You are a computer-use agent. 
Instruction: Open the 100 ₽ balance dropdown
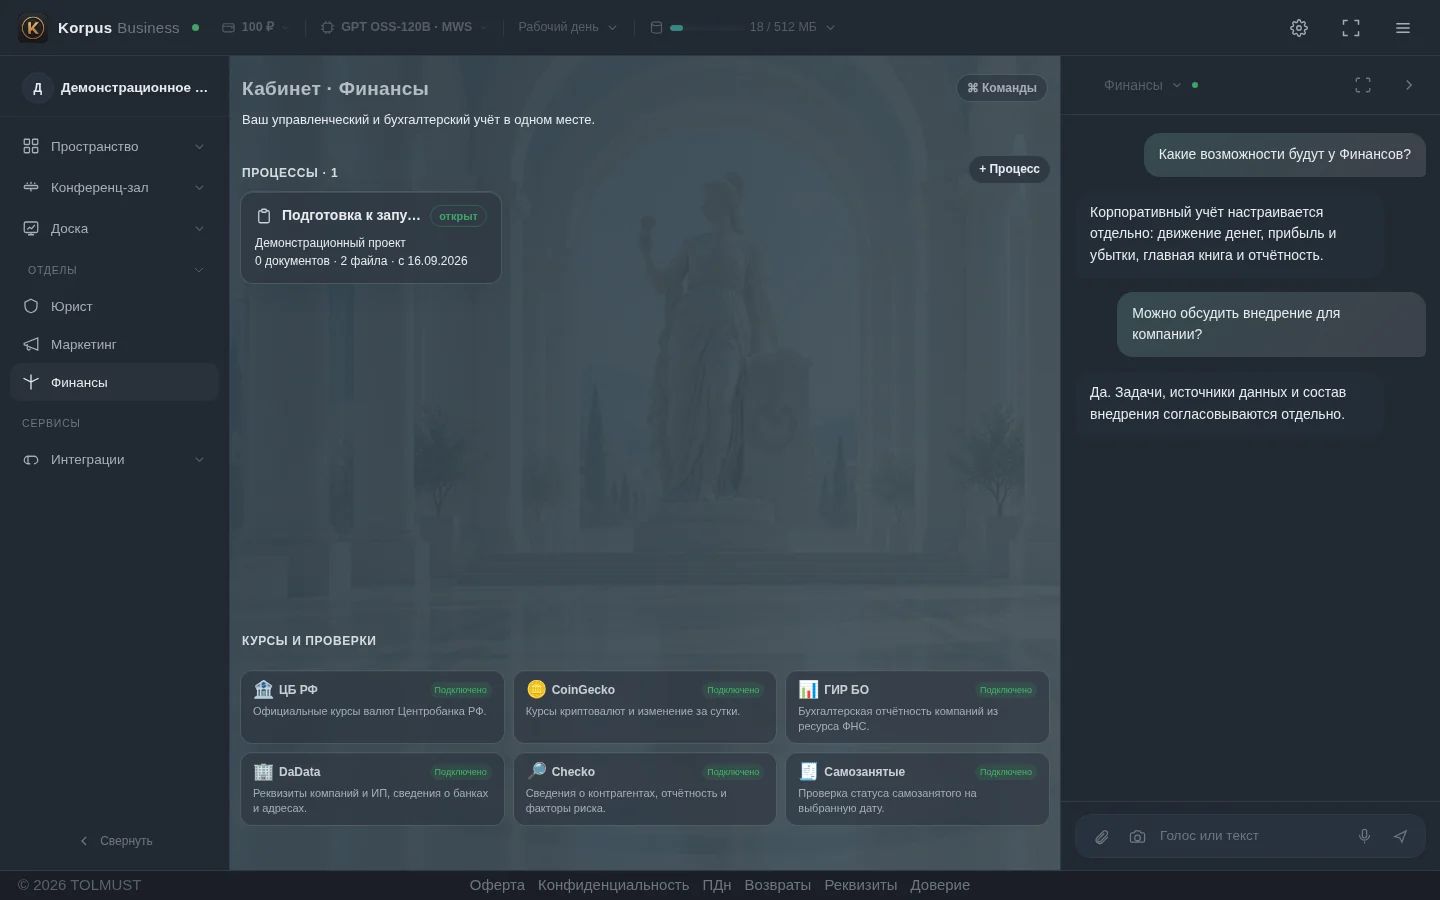tap(255, 27)
